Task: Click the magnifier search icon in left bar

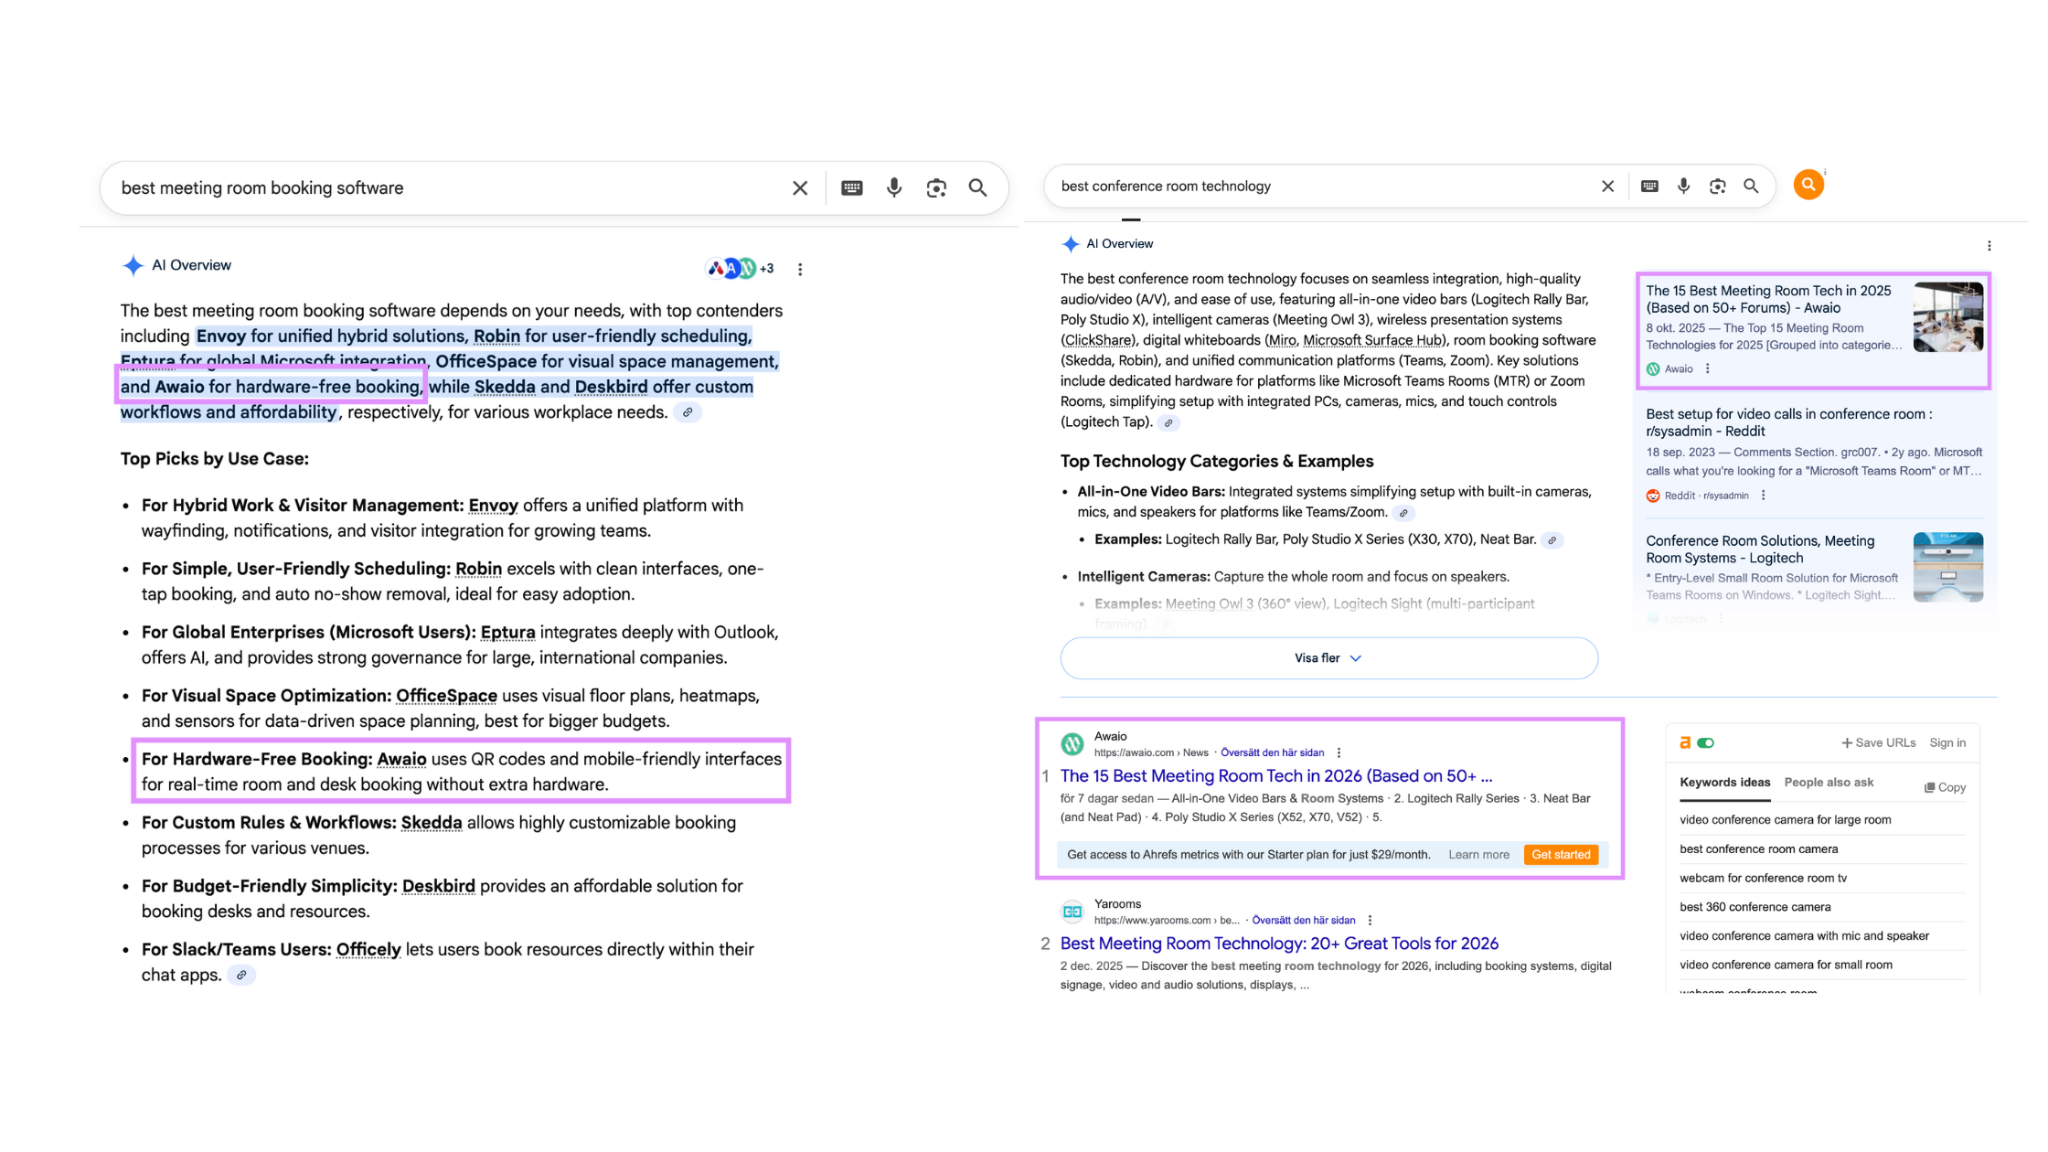Action: coord(978,188)
